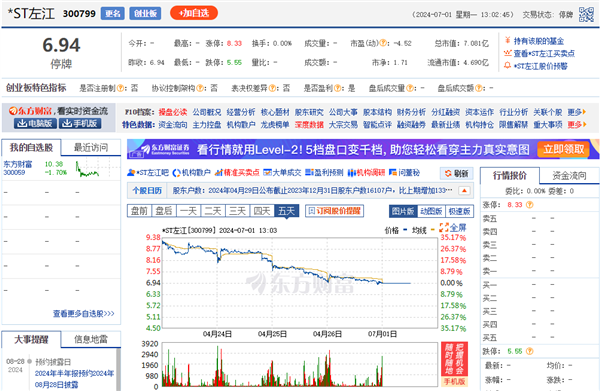
Task: Open the *ST左江吧 forum icon link
Action: pos(147,173)
